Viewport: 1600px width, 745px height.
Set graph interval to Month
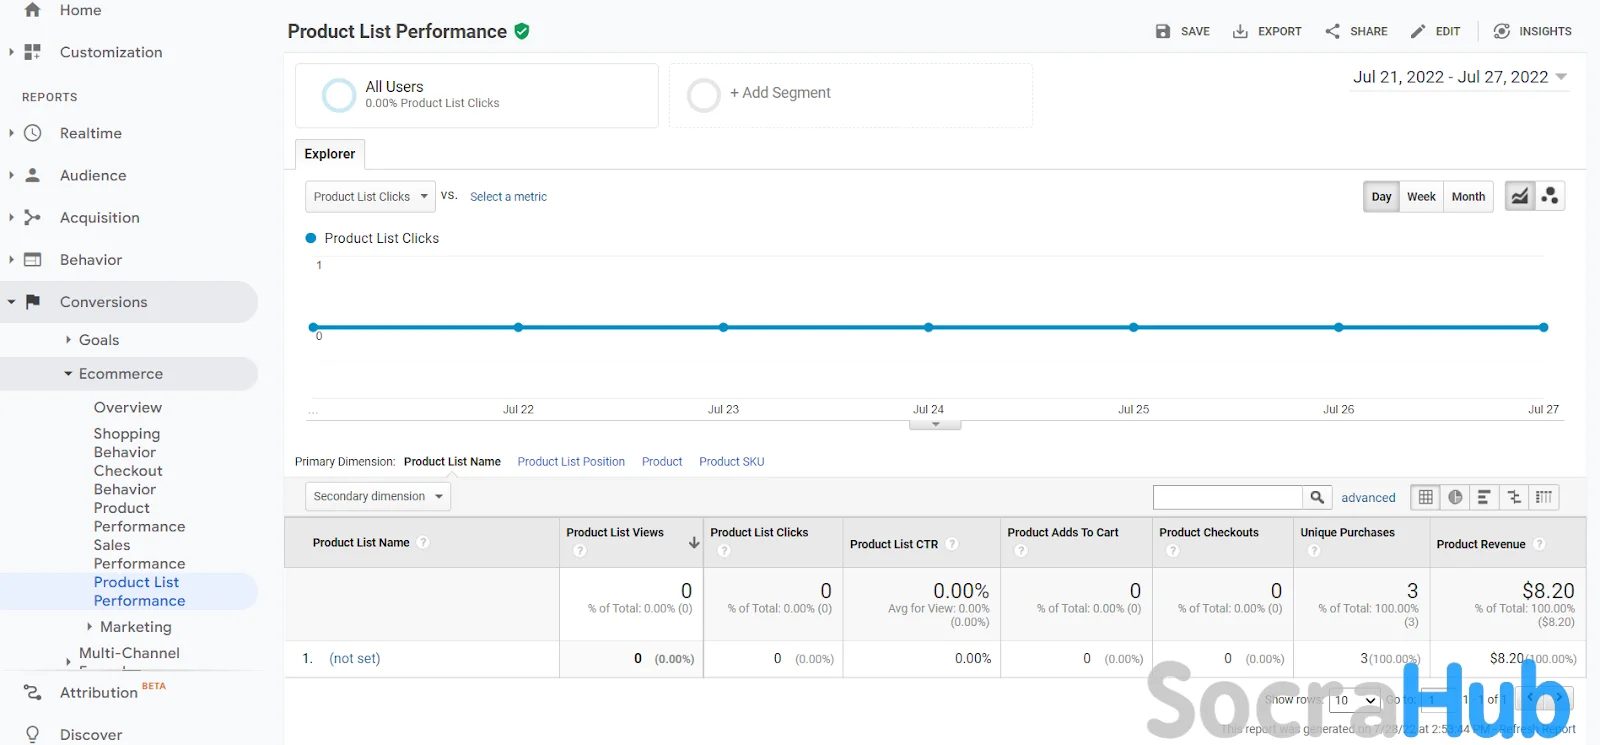pyautogui.click(x=1468, y=196)
